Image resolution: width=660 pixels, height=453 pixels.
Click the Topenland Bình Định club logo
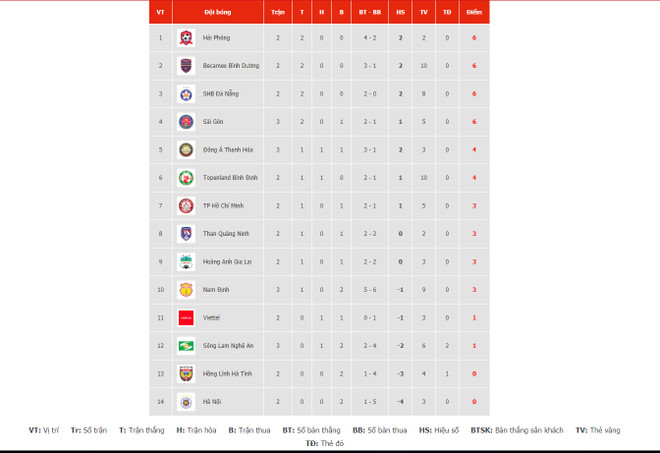tap(185, 178)
